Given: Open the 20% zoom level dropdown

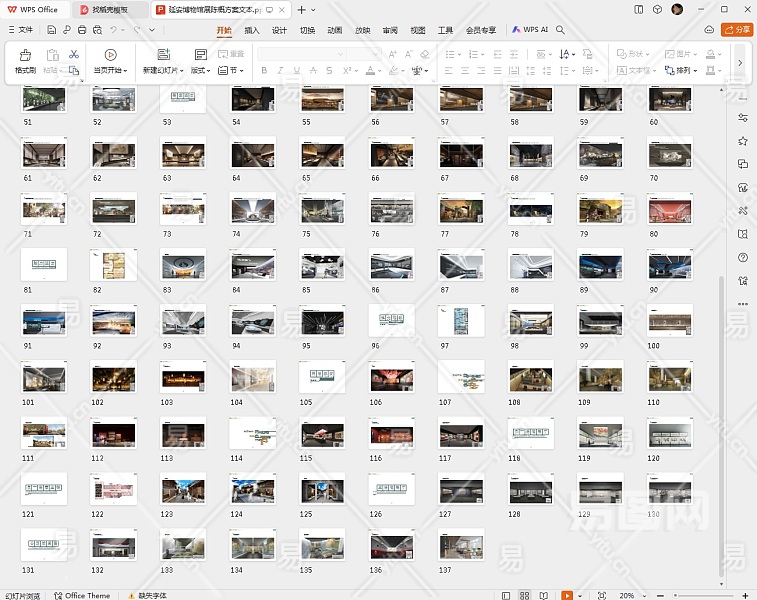Looking at the screenshot, I should point(632,595).
